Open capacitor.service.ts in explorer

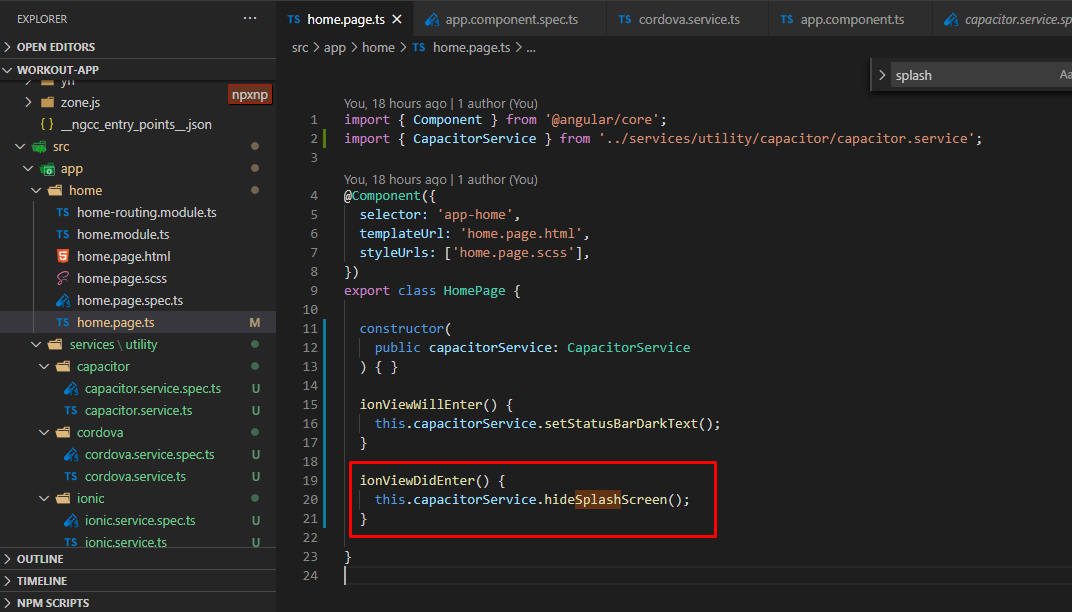[x=139, y=410]
